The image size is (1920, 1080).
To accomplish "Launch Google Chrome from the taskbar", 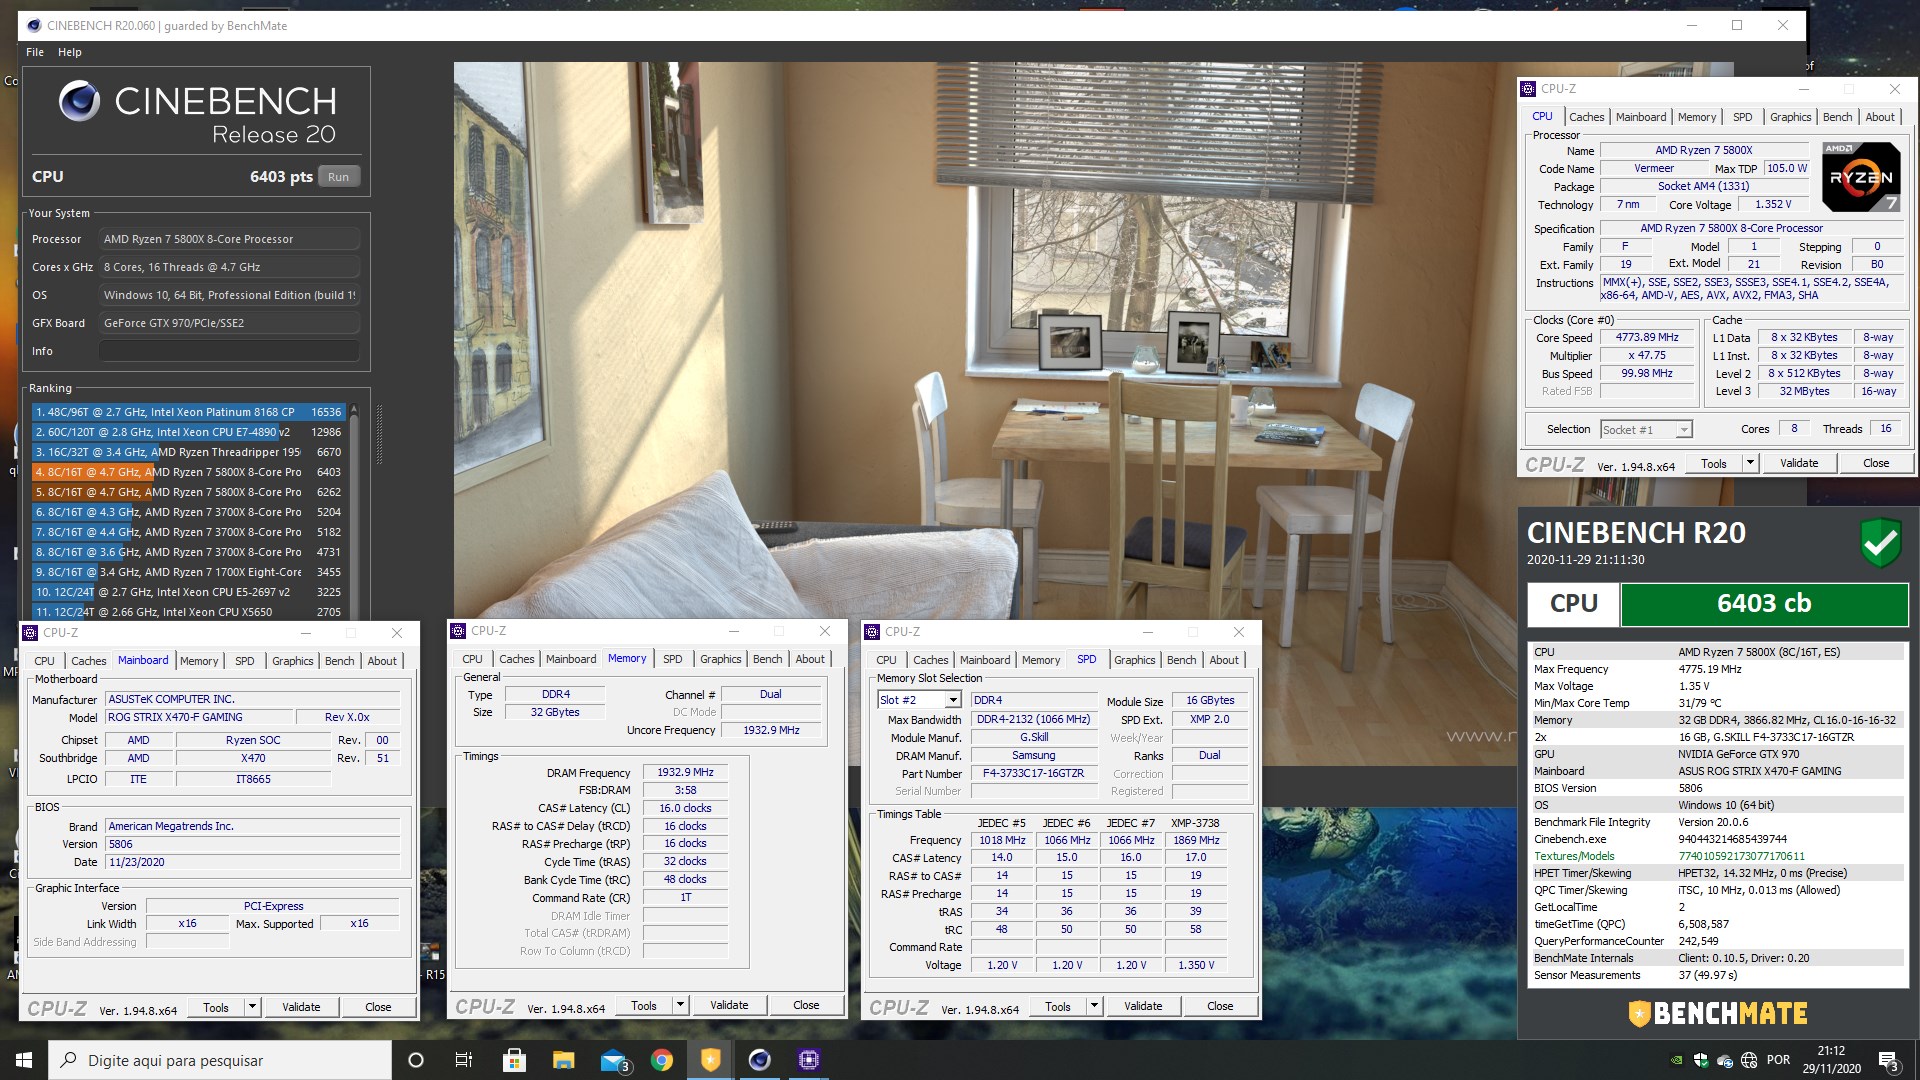I will click(661, 1060).
